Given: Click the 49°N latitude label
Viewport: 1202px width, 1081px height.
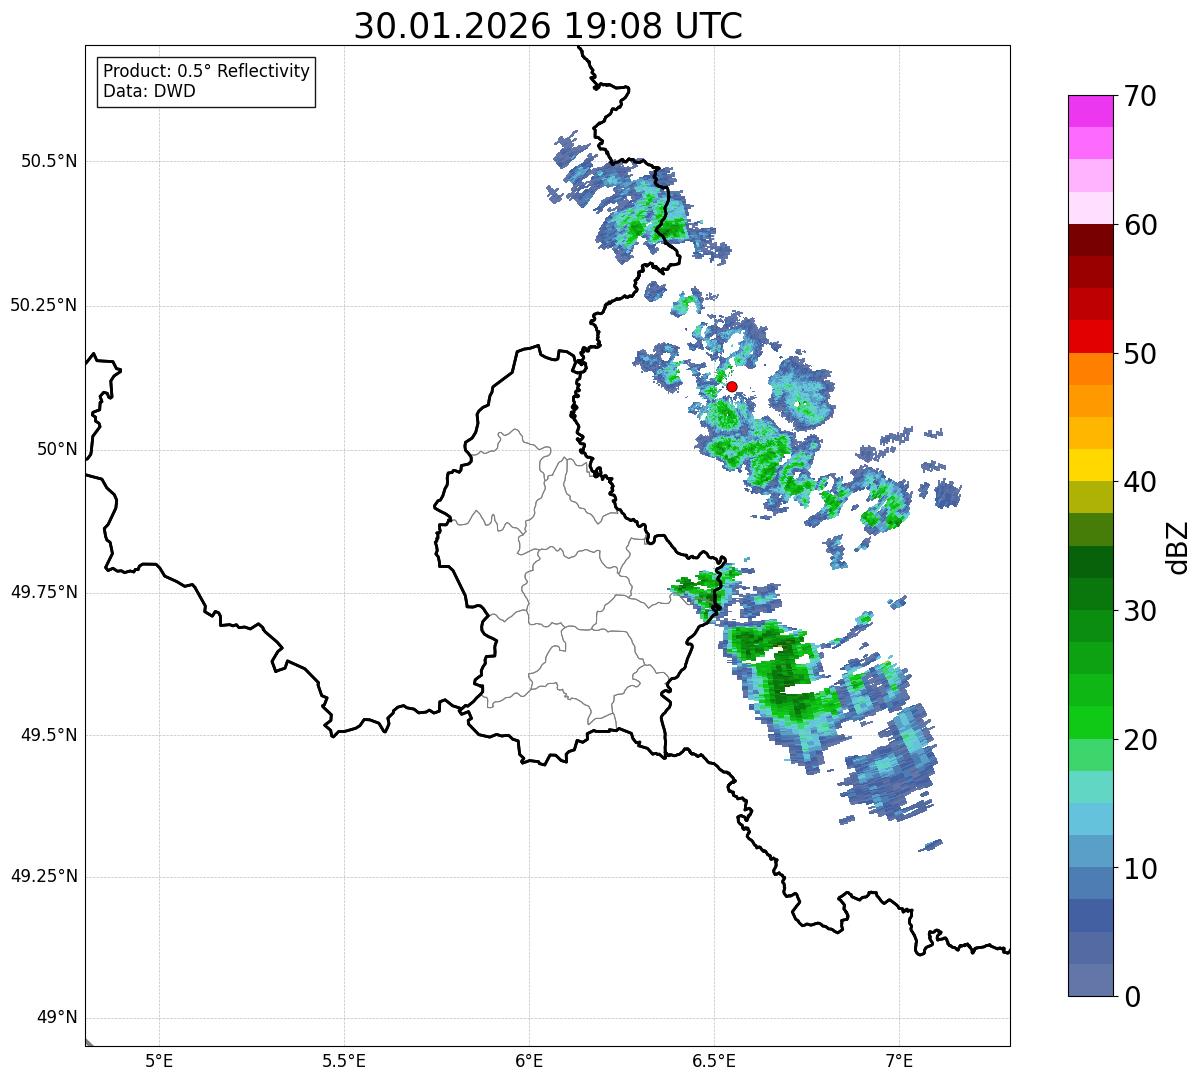Looking at the screenshot, I should point(57,1017).
